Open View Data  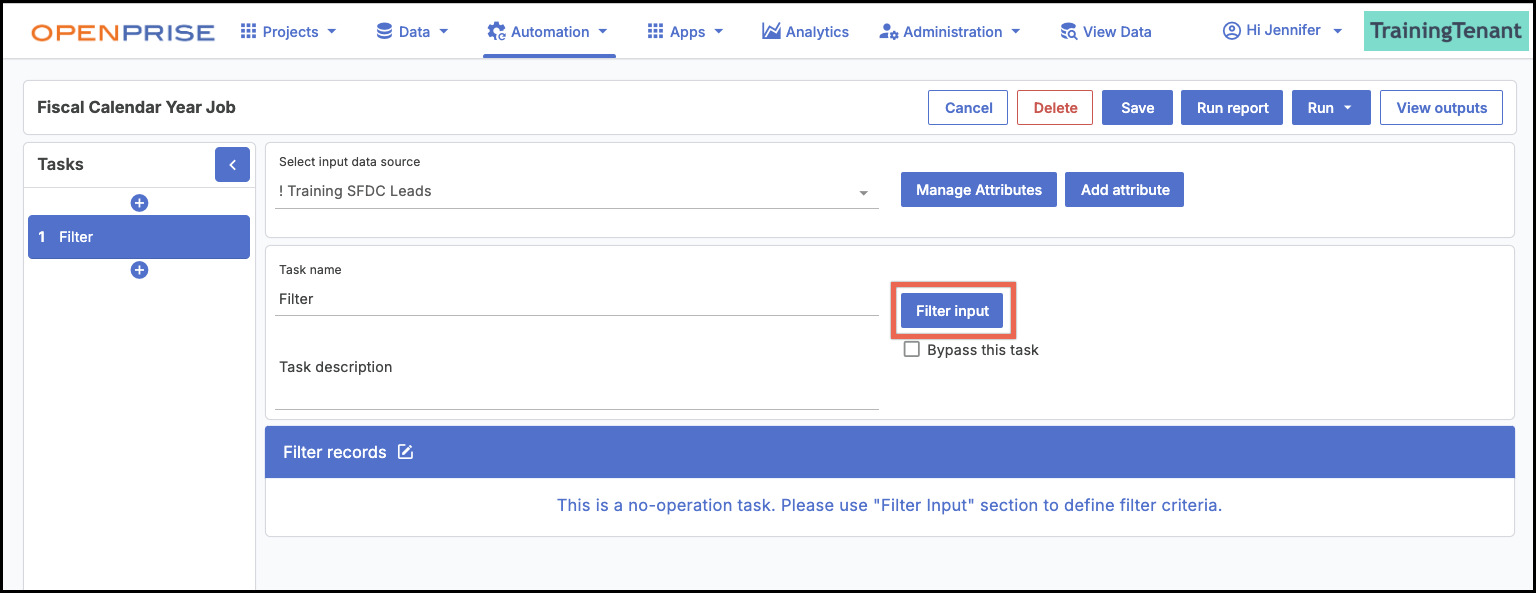tap(1106, 32)
